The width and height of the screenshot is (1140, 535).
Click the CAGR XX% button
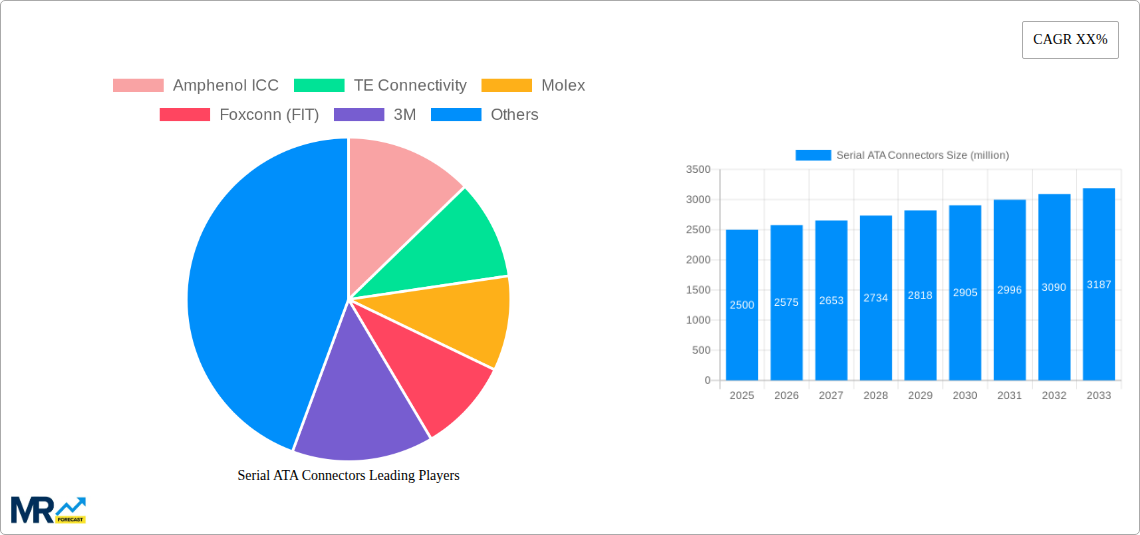point(1070,40)
